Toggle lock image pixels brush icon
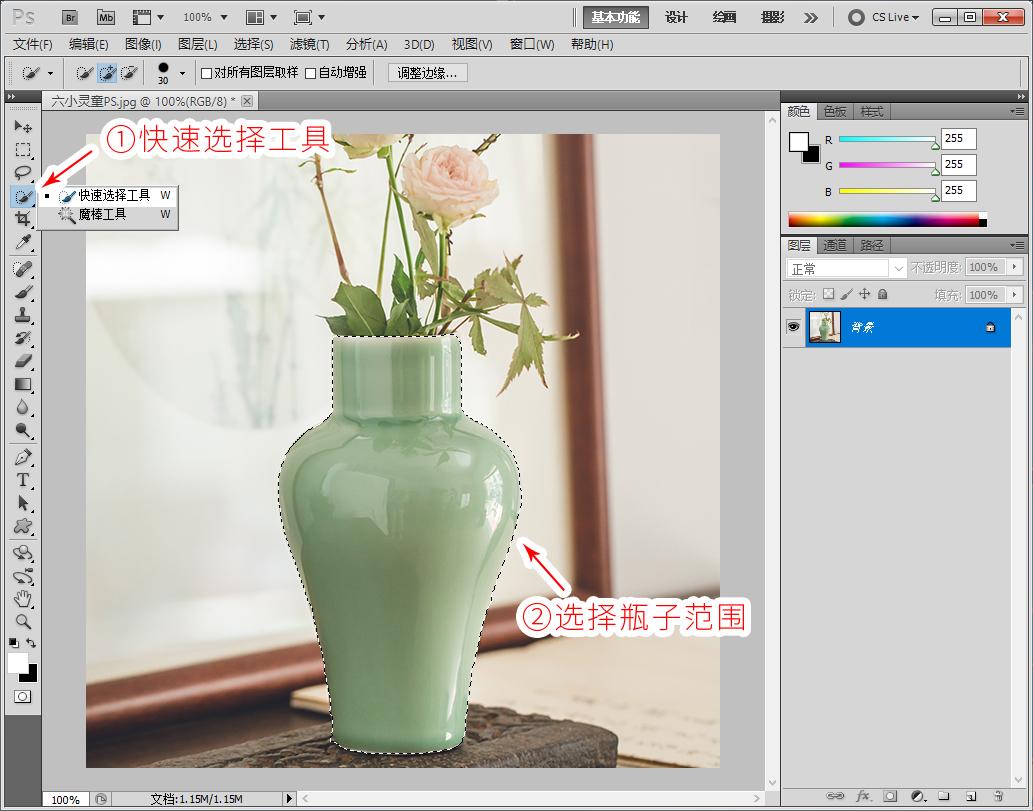This screenshot has width=1033, height=811. point(847,294)
